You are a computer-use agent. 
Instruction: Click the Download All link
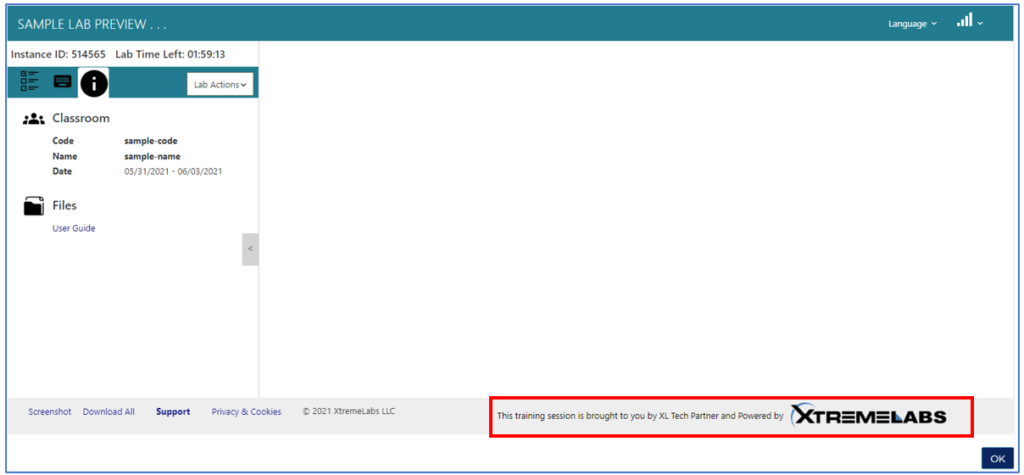coord(108,412)
